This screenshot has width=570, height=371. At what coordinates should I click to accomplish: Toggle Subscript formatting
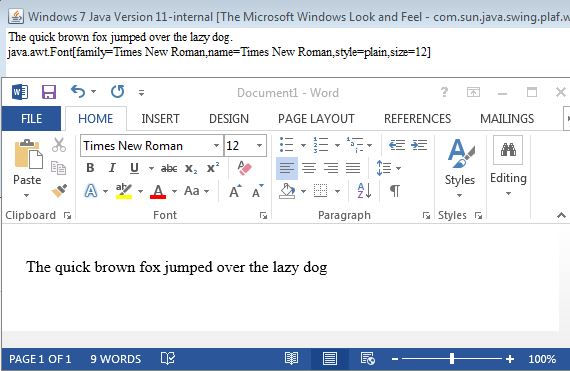tap(191, 168)
